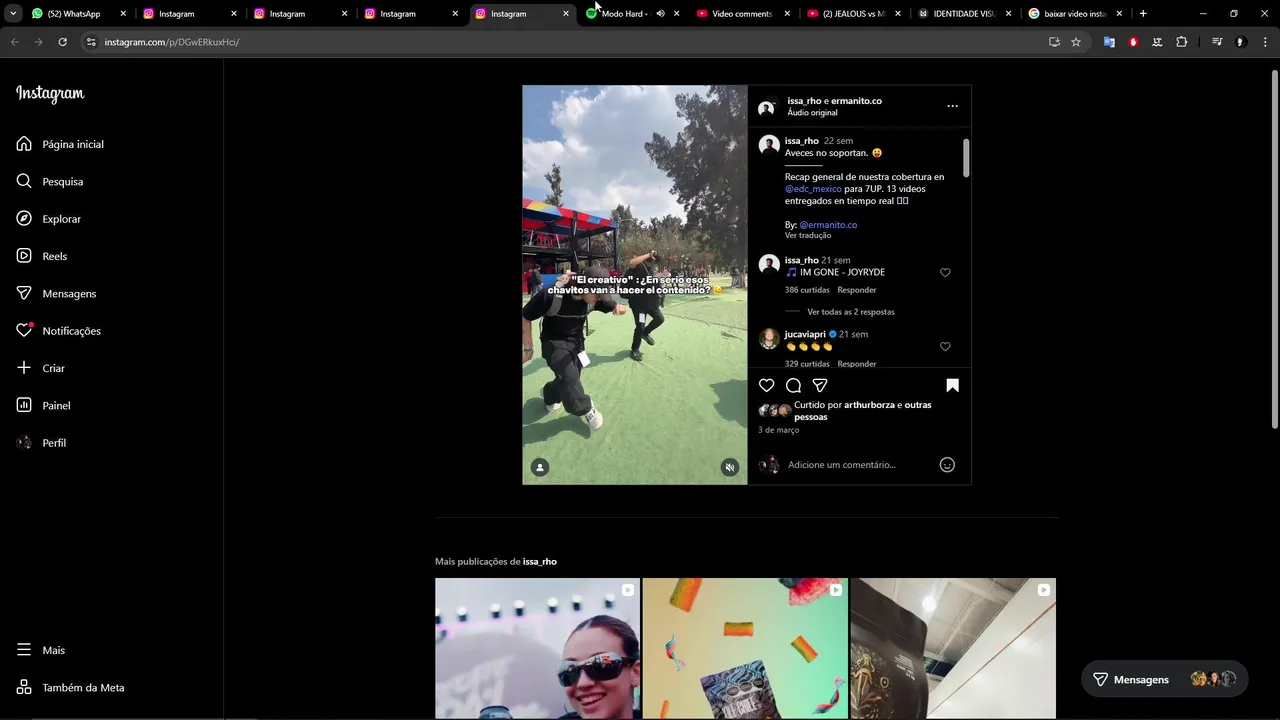Open the Google Translate extension icon
The image size is (1280, 720).
(1109, 42)
